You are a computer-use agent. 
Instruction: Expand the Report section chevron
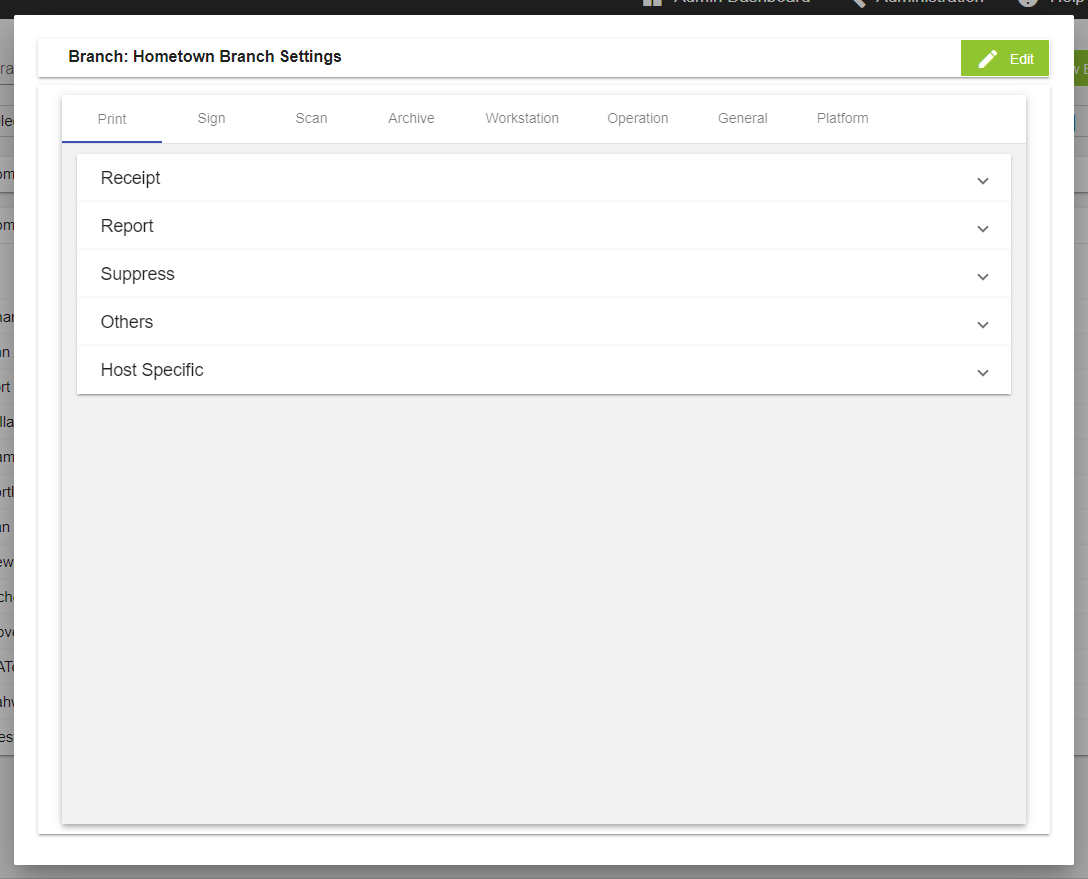tap(983, 229)
